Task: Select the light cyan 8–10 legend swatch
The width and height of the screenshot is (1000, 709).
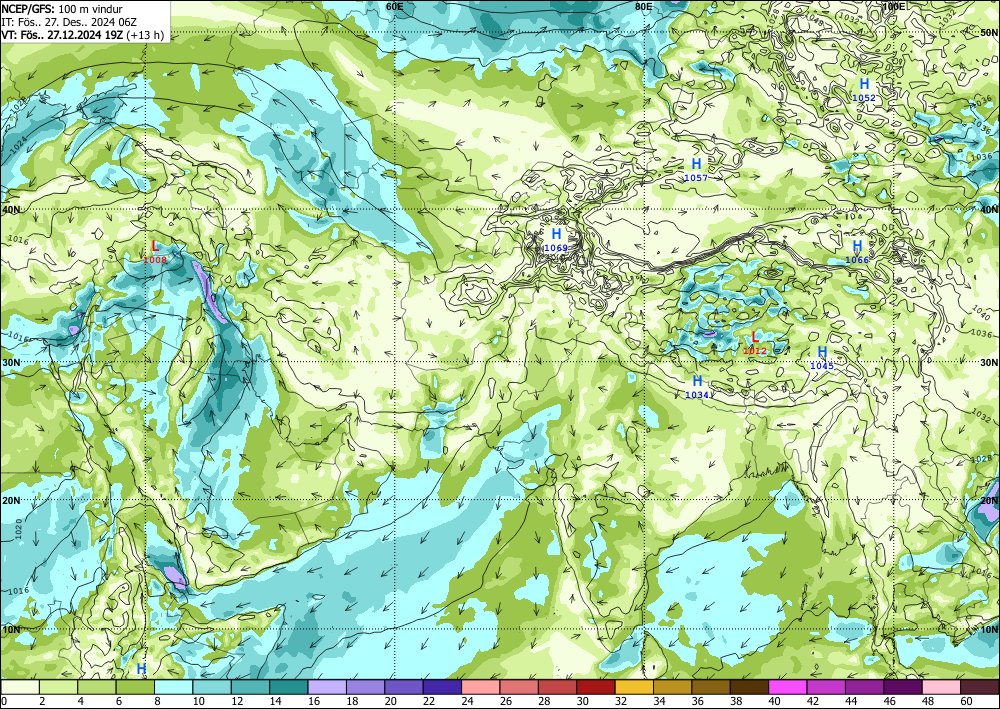Action: coord(173,687)
